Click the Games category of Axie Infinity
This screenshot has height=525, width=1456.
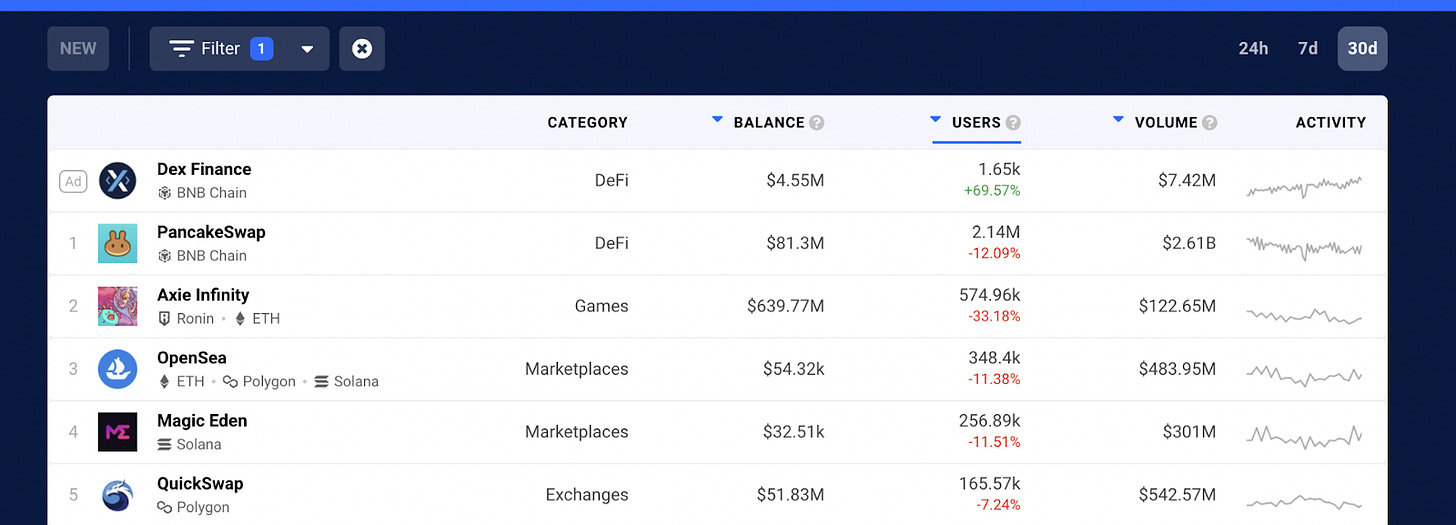pyautogui.click(x=602, y=306)
